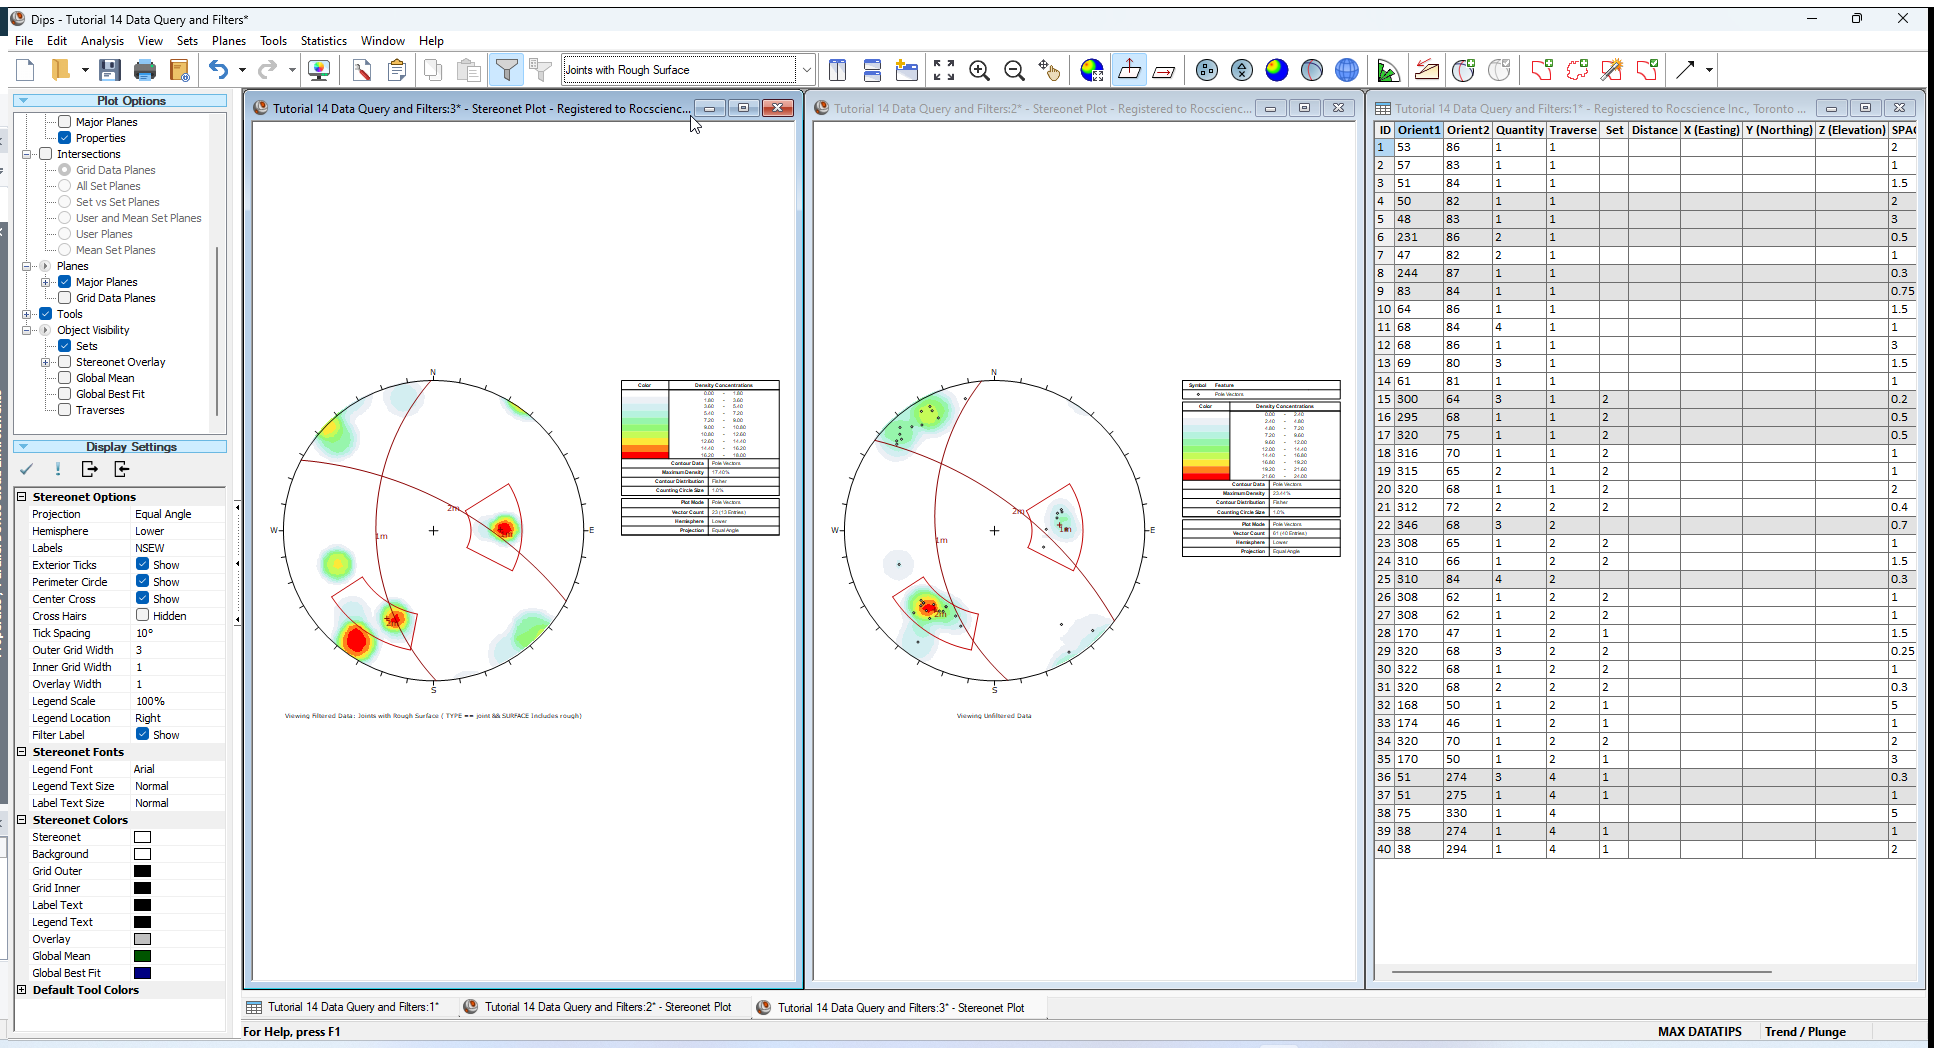Open the Contour Plot view
1936x1048 pixels.
(x=1276, y=70)
